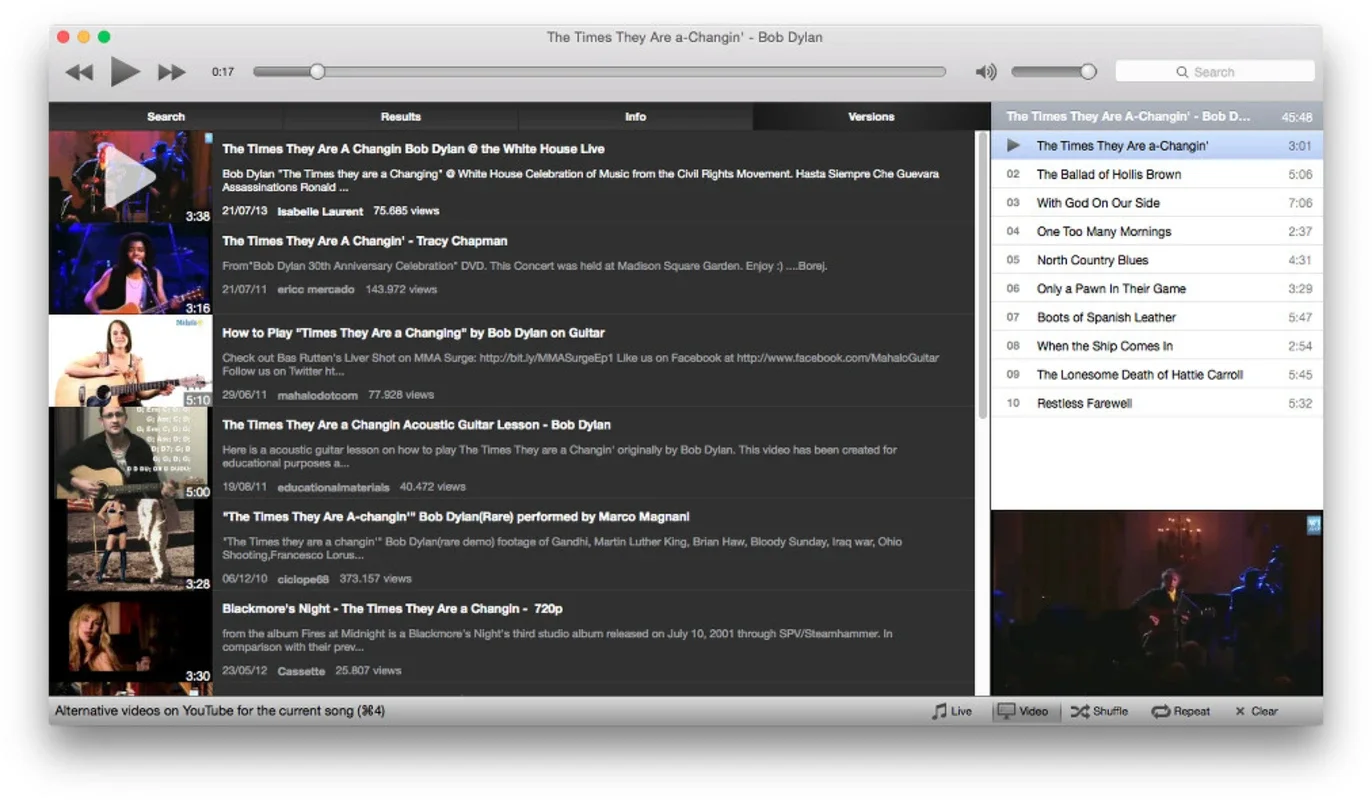Select 'The Times They Are A Changin Bob Dylan @ the White House Live'
Screen dimensions: 1372x800
[413, 149]
